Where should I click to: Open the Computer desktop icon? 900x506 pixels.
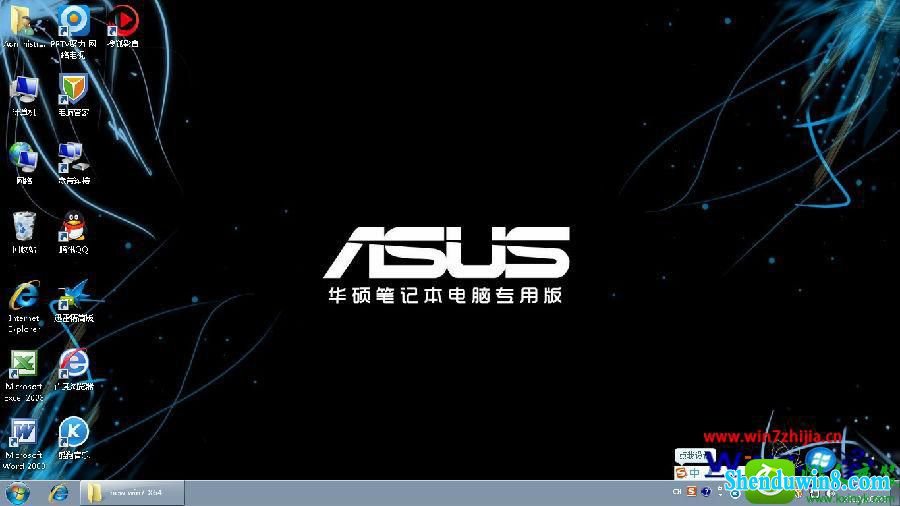click(x=24, y=95)
